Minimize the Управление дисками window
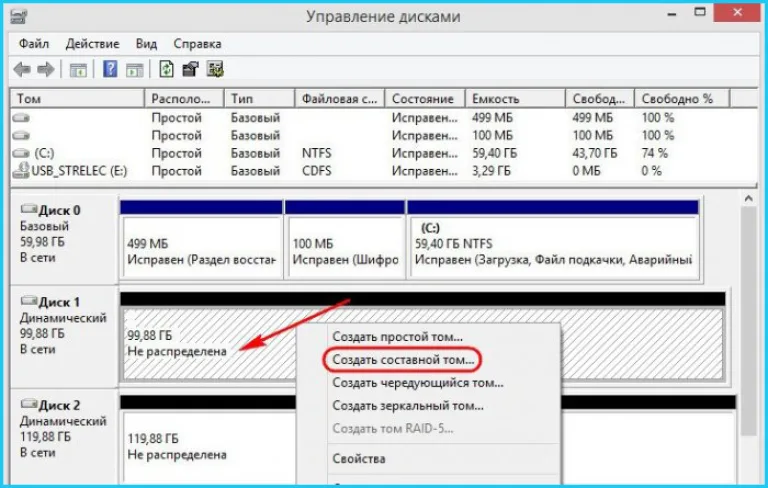 [x=672, y=14]
